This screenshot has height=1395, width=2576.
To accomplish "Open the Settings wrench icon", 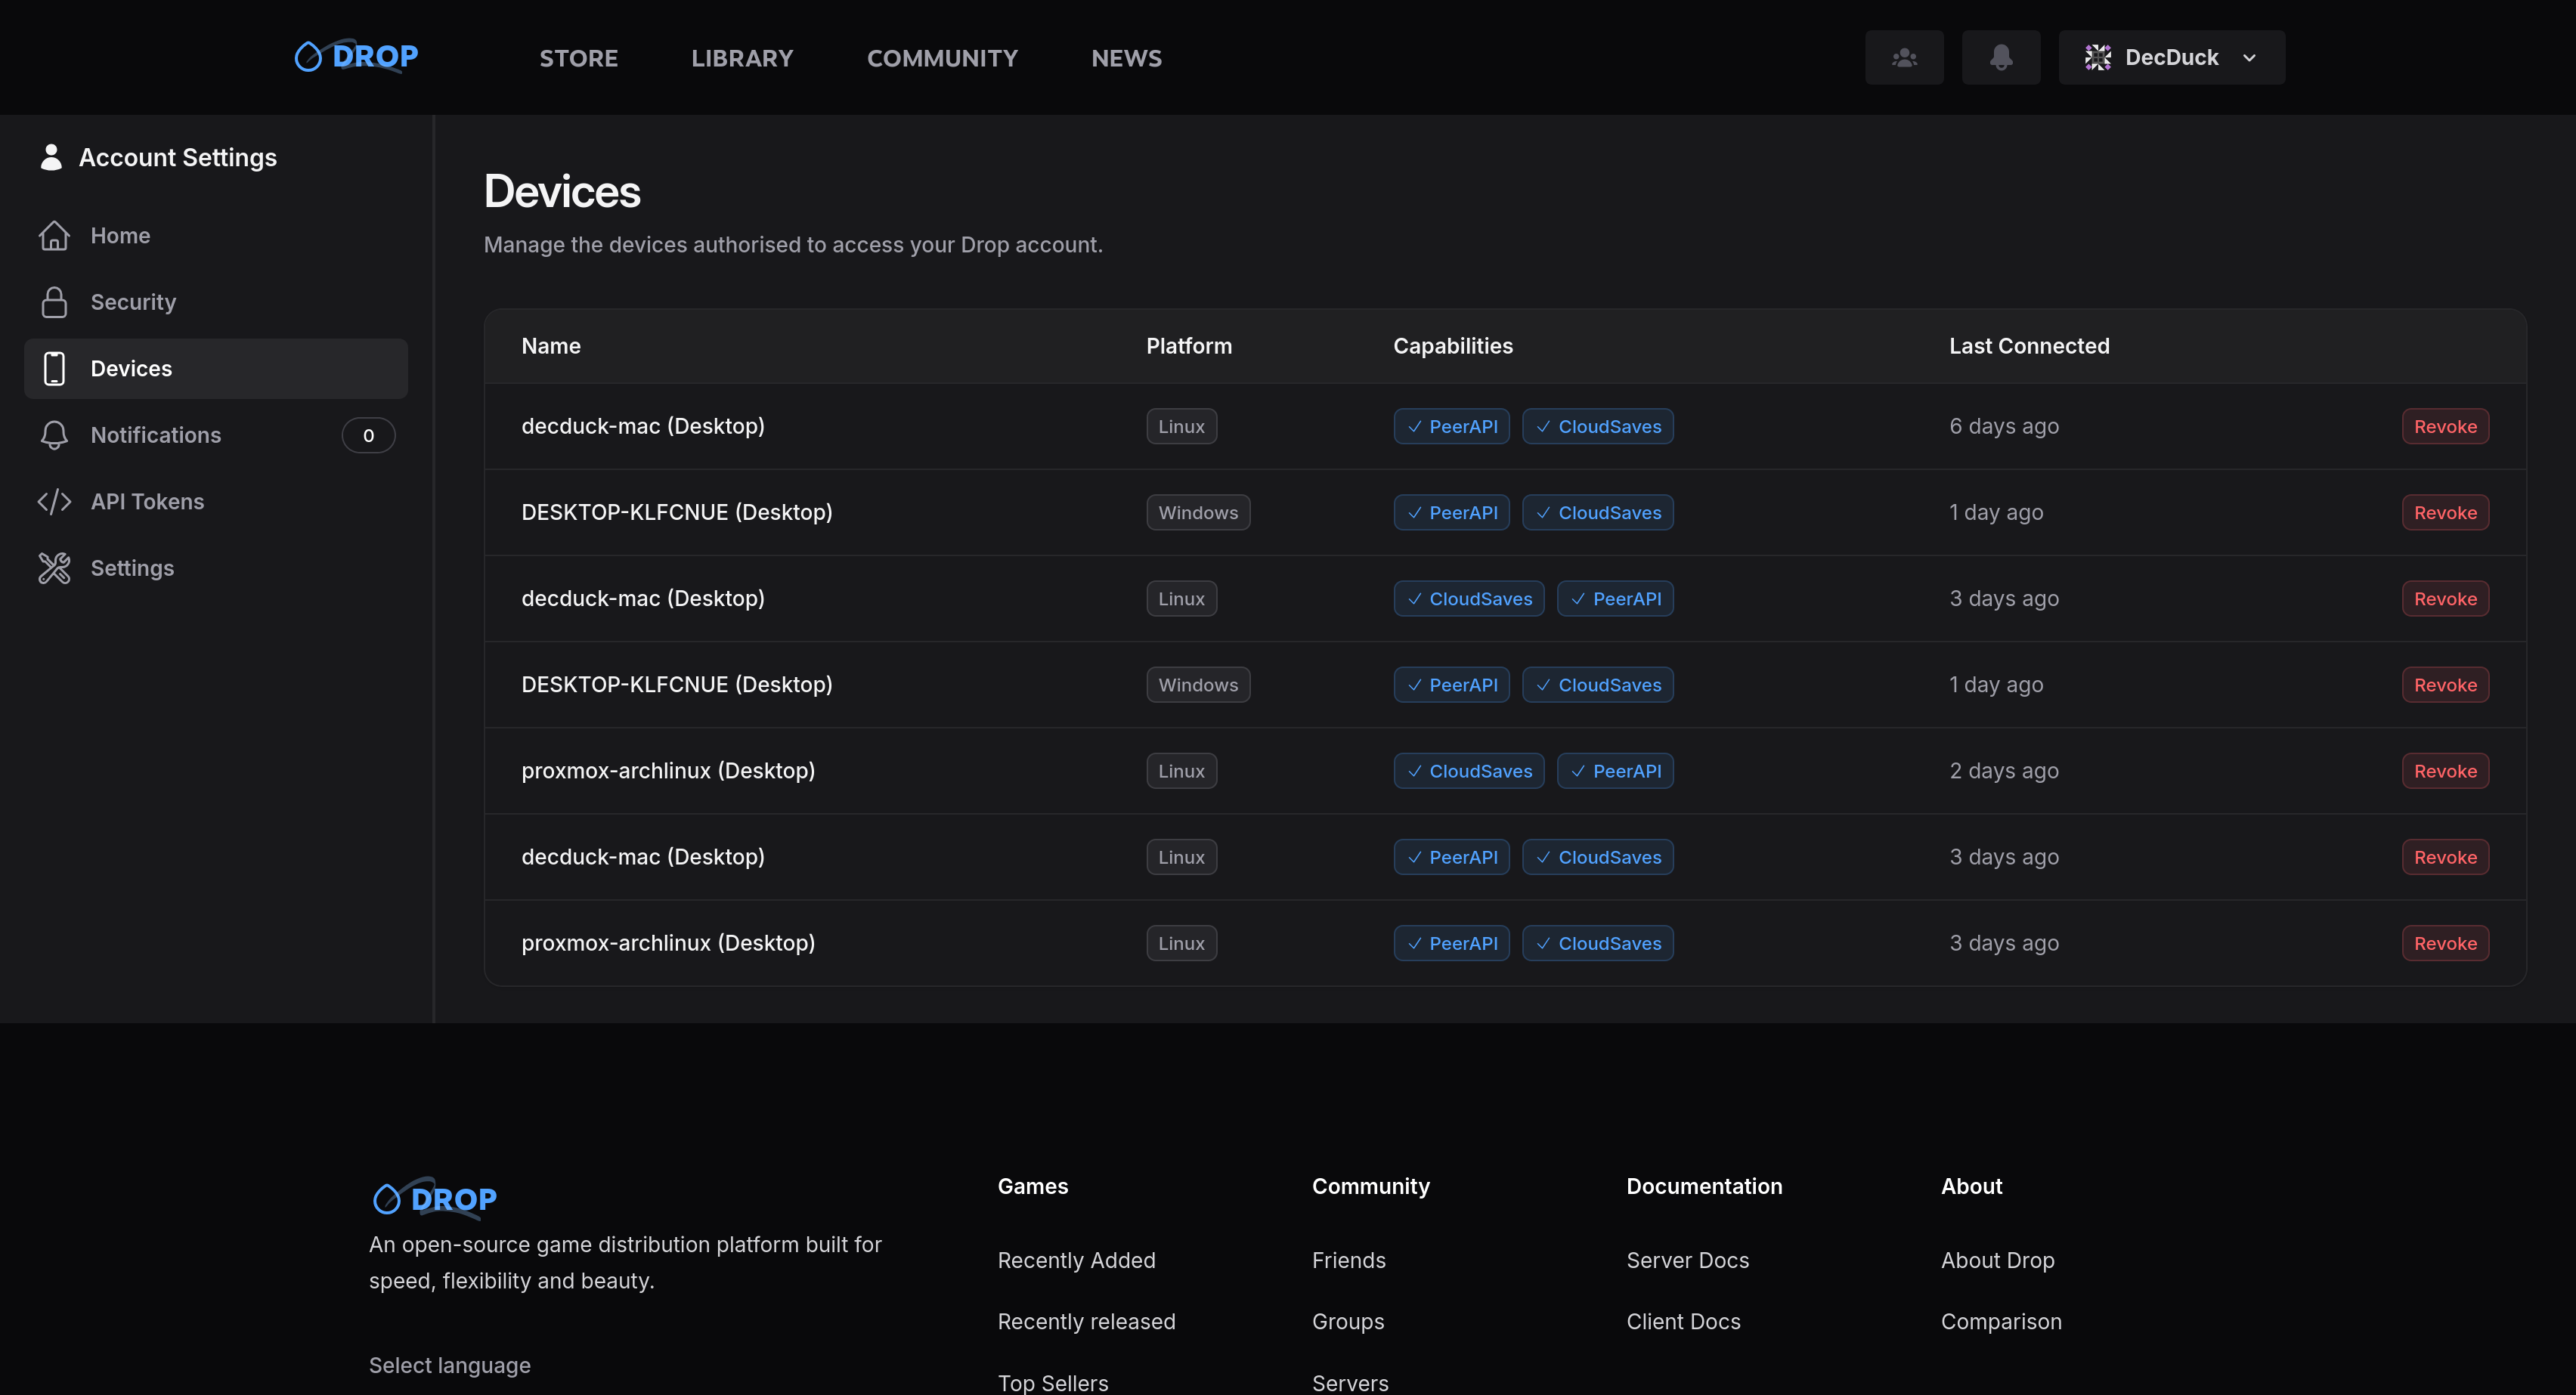I will [x=54, y=568].
